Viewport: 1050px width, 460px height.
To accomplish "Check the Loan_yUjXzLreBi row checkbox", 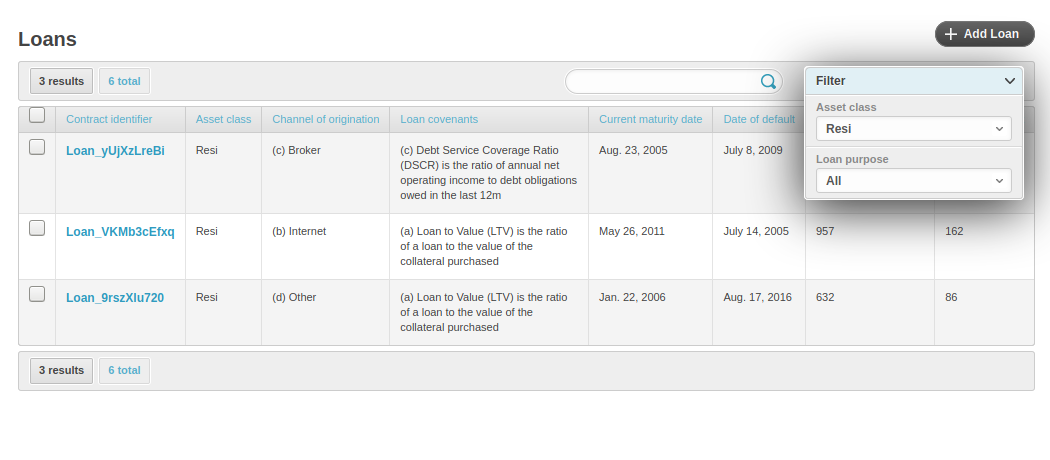I will (37, 147).
